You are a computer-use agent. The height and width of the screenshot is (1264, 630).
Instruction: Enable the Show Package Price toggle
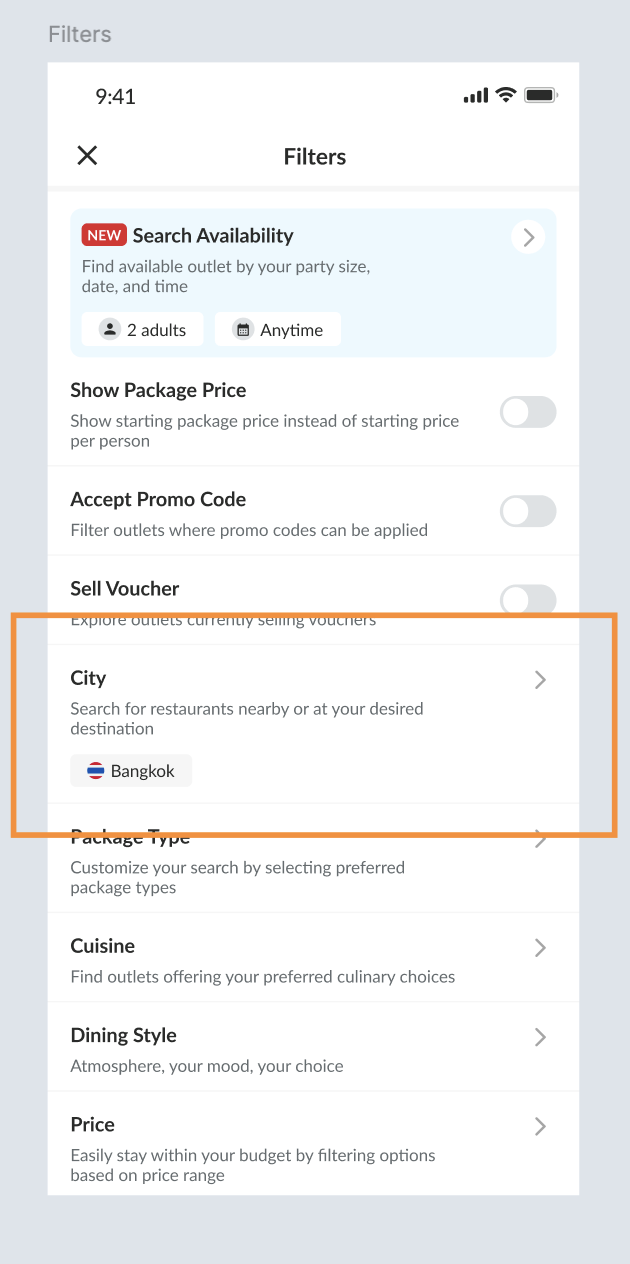click(528, 412)
